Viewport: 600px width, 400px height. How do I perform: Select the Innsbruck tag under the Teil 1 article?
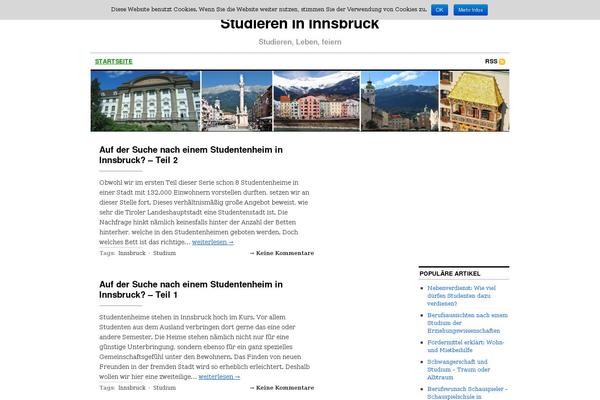click(132, 388)
